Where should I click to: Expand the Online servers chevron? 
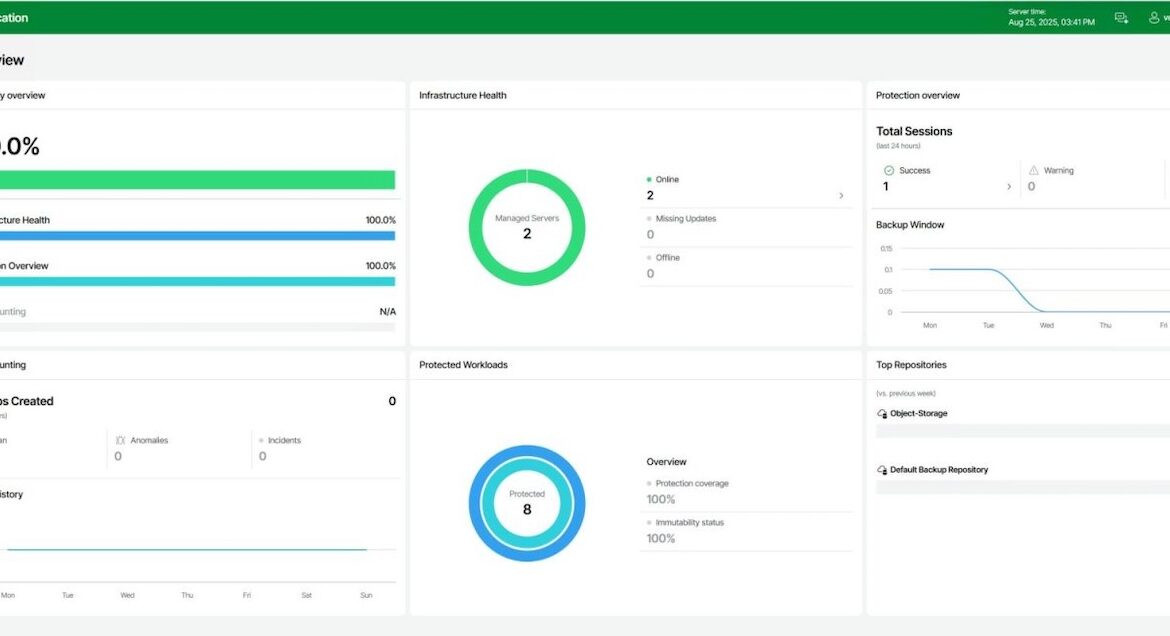tap(840, 196)
